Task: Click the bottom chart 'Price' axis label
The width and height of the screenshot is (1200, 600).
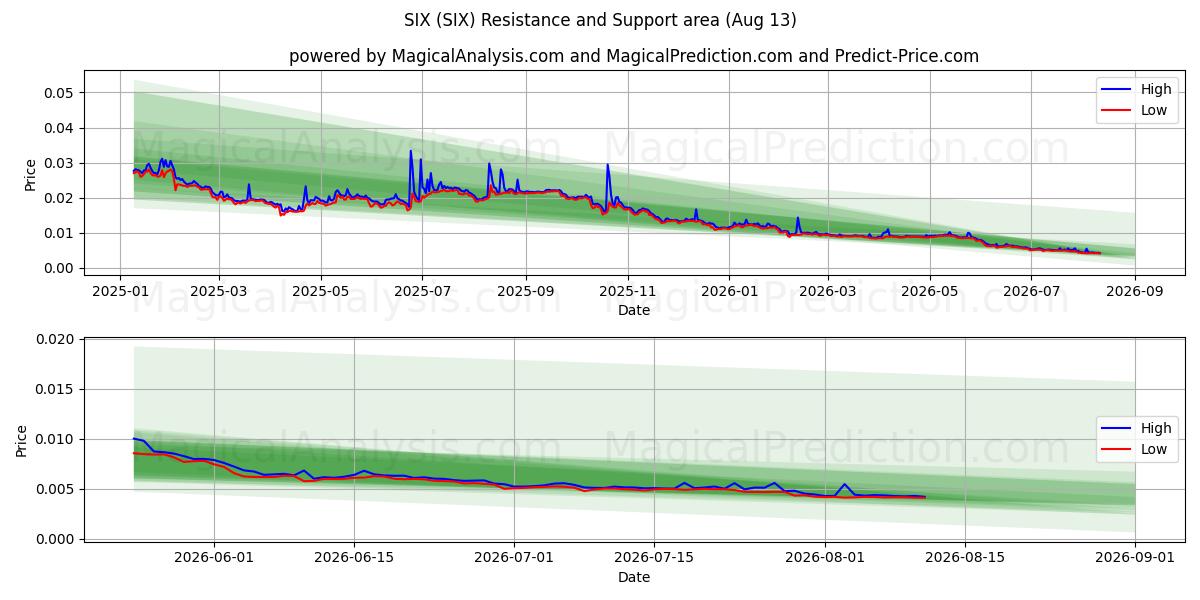Action: point(22,441)
